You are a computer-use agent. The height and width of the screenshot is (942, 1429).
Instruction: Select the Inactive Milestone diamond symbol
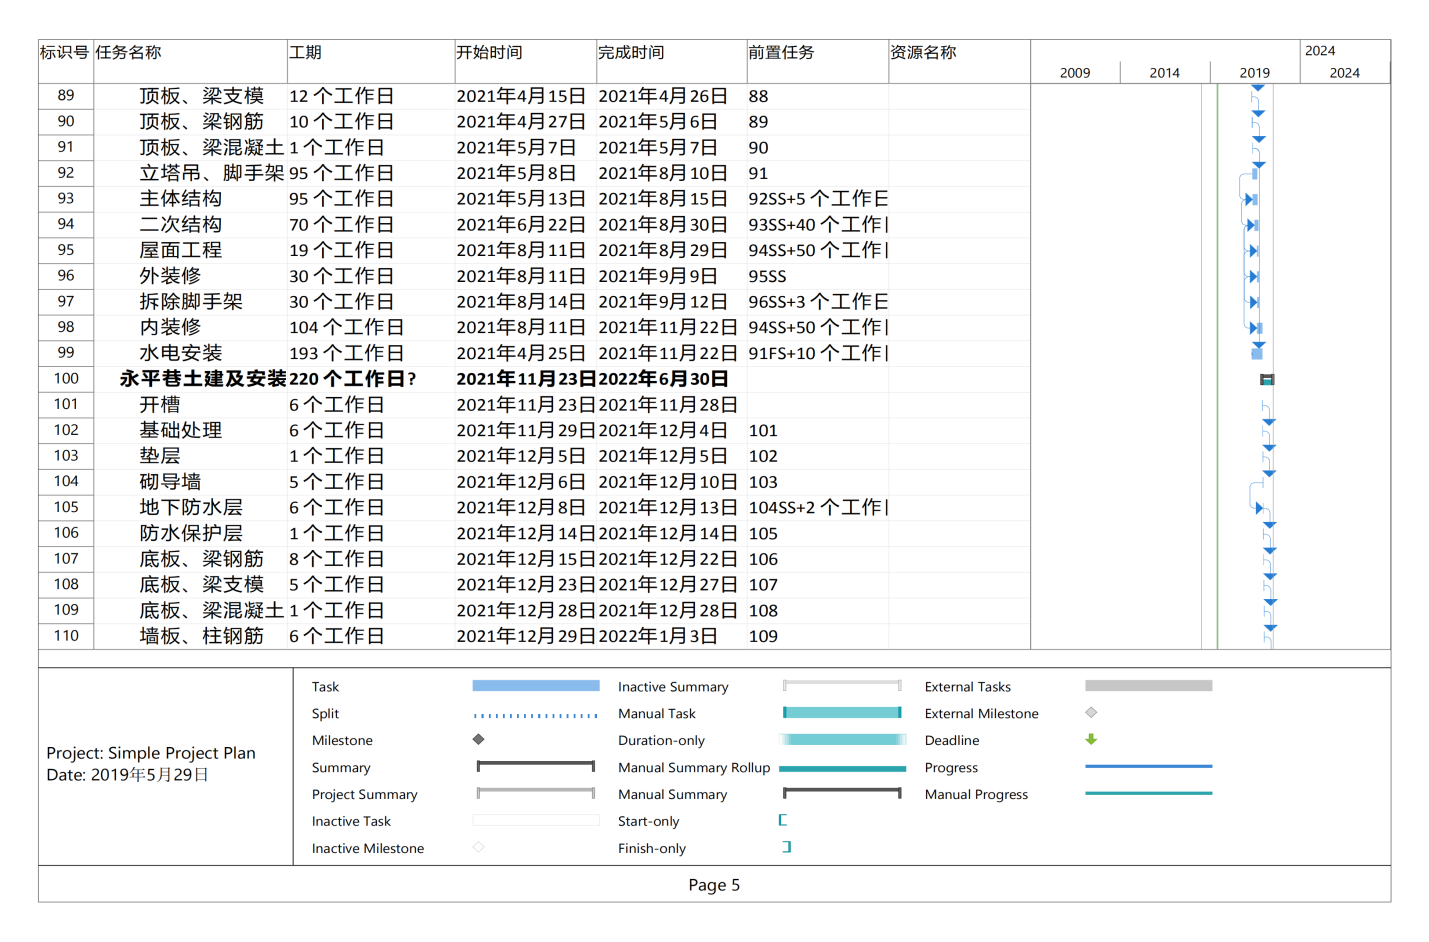[x=478, y=847]
